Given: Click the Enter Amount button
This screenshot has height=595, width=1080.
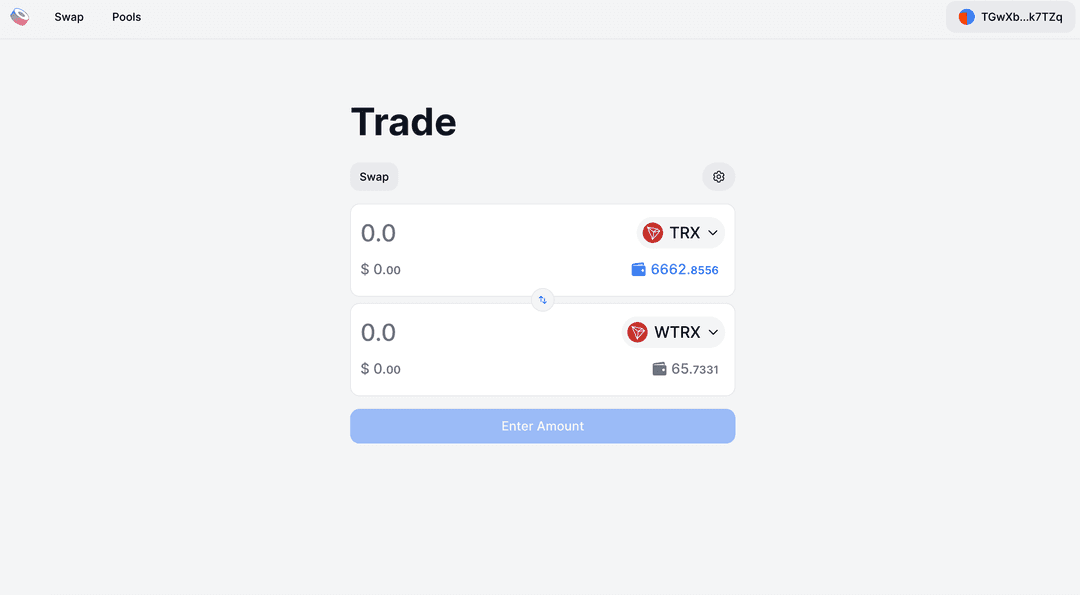Looking at the screenshot, I should click(x=542, y=426).
